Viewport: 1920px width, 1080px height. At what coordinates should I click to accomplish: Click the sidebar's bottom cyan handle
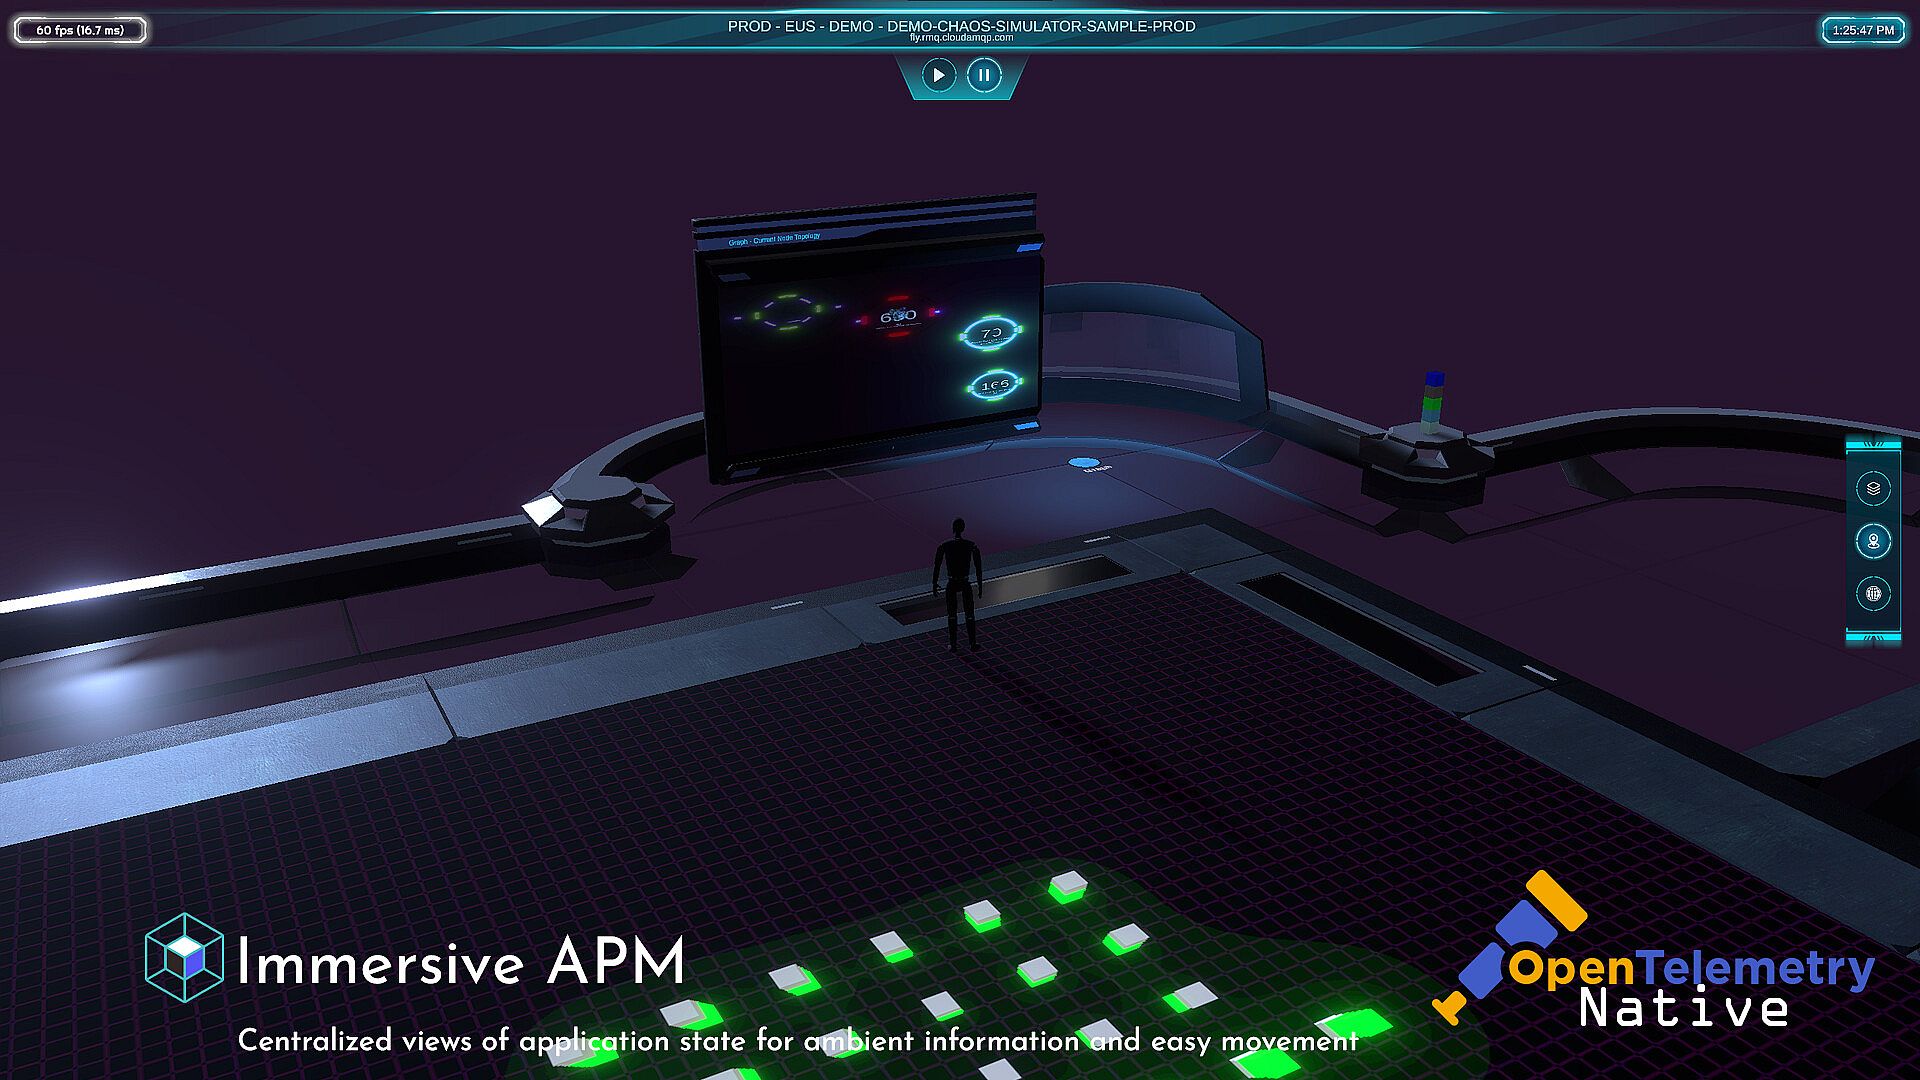[x=1873, y=638]
